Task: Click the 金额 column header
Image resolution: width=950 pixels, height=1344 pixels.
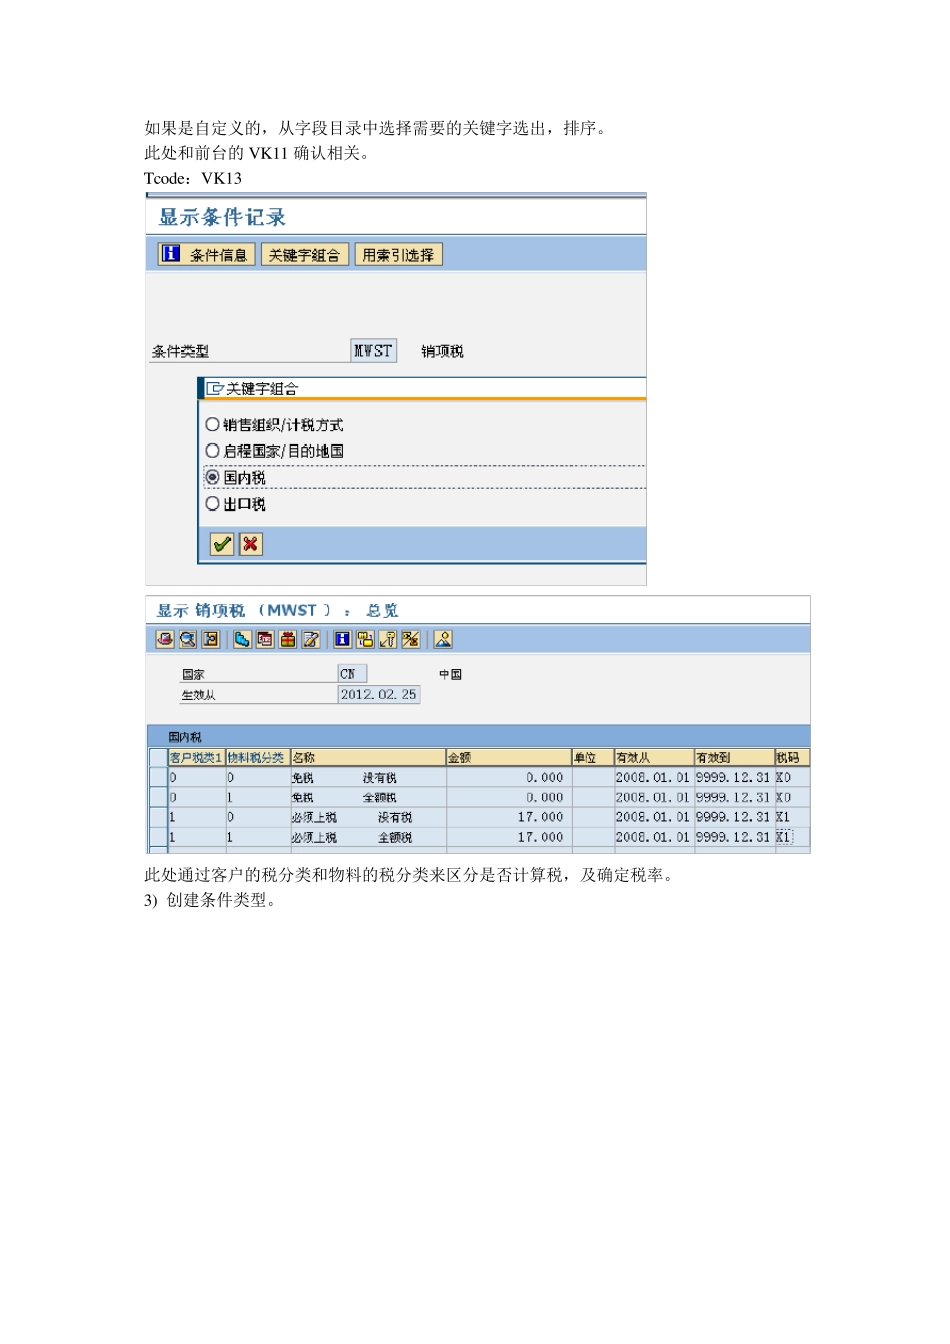Action: (509, 757)
